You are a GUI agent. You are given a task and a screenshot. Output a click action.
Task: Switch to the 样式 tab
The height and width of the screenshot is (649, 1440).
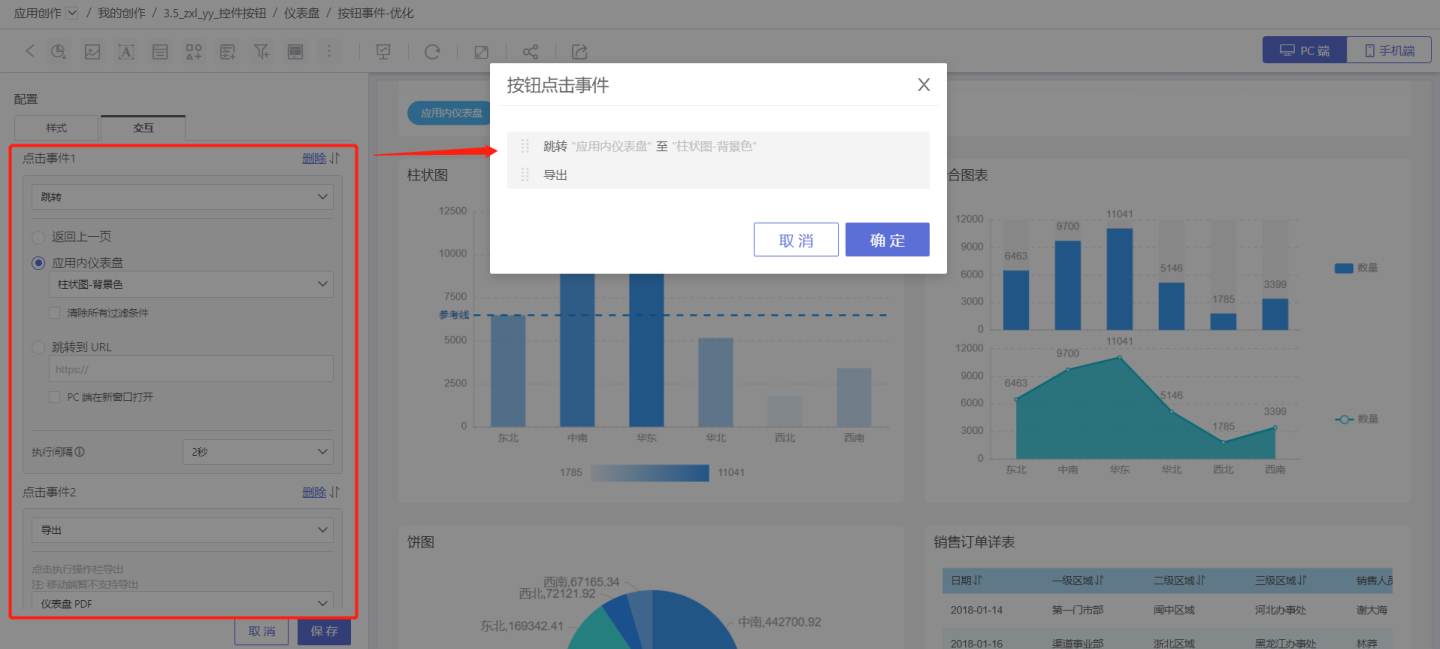tap(56, 128)
